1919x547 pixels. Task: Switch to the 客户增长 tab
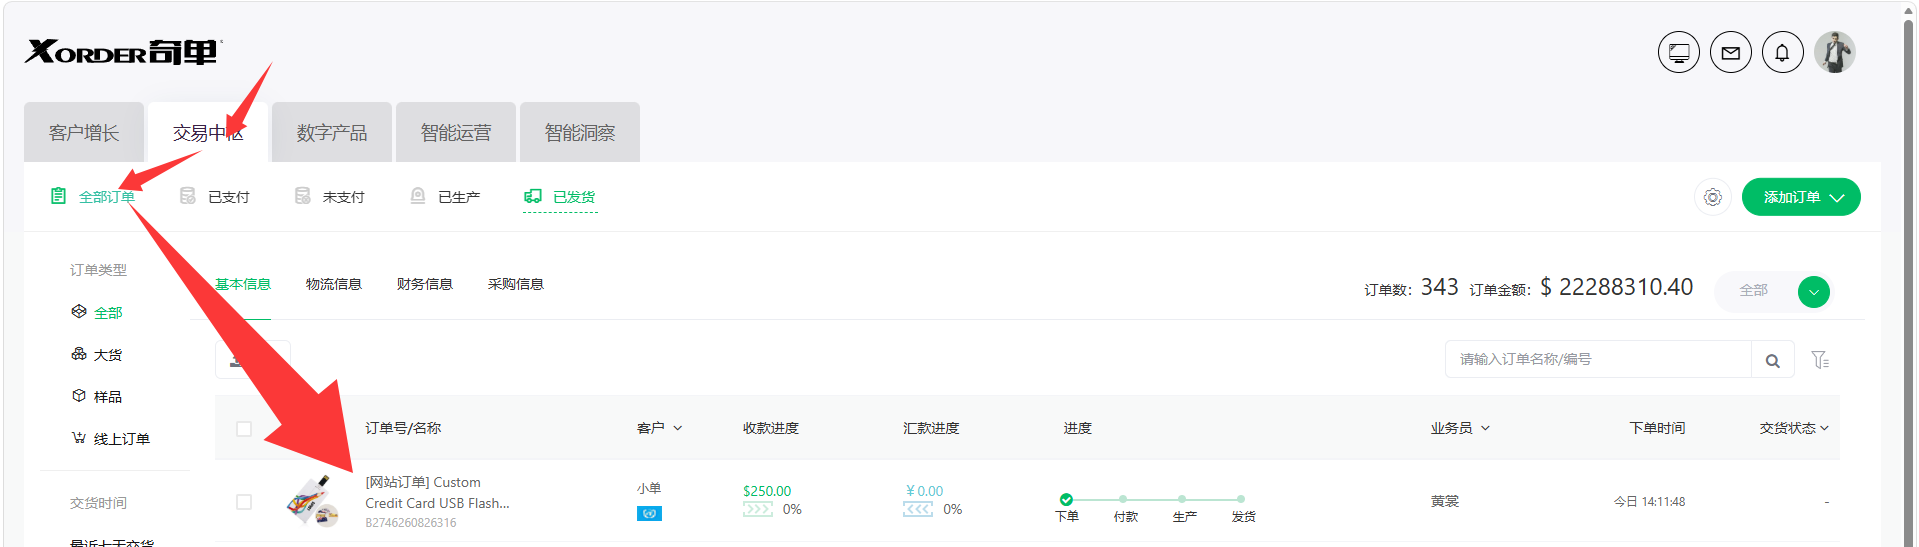coord(84,132)
